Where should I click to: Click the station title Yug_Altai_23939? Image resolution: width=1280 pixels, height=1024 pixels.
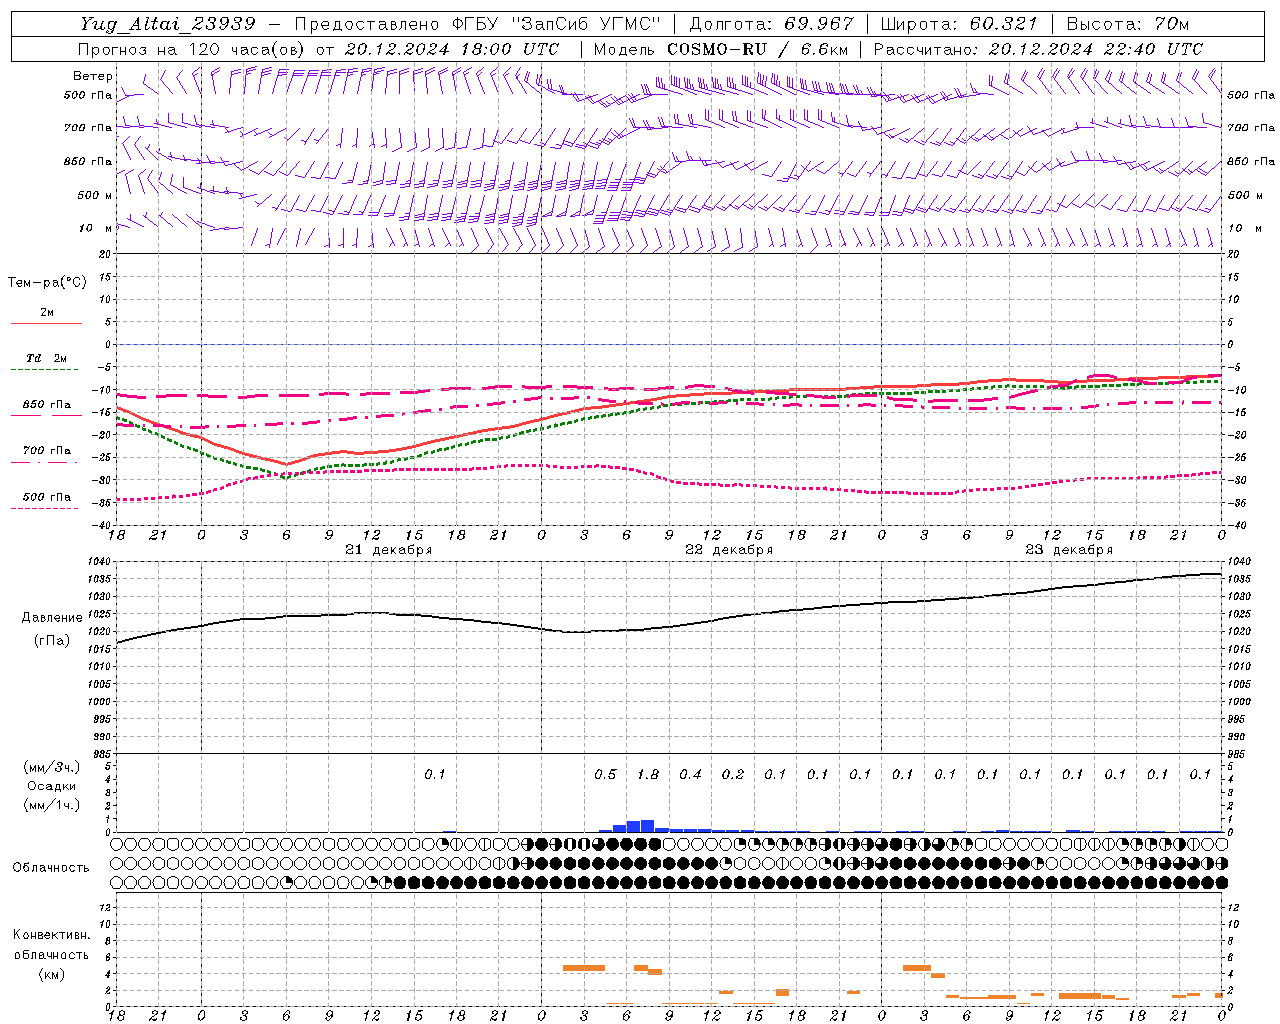tap(168, 24)
